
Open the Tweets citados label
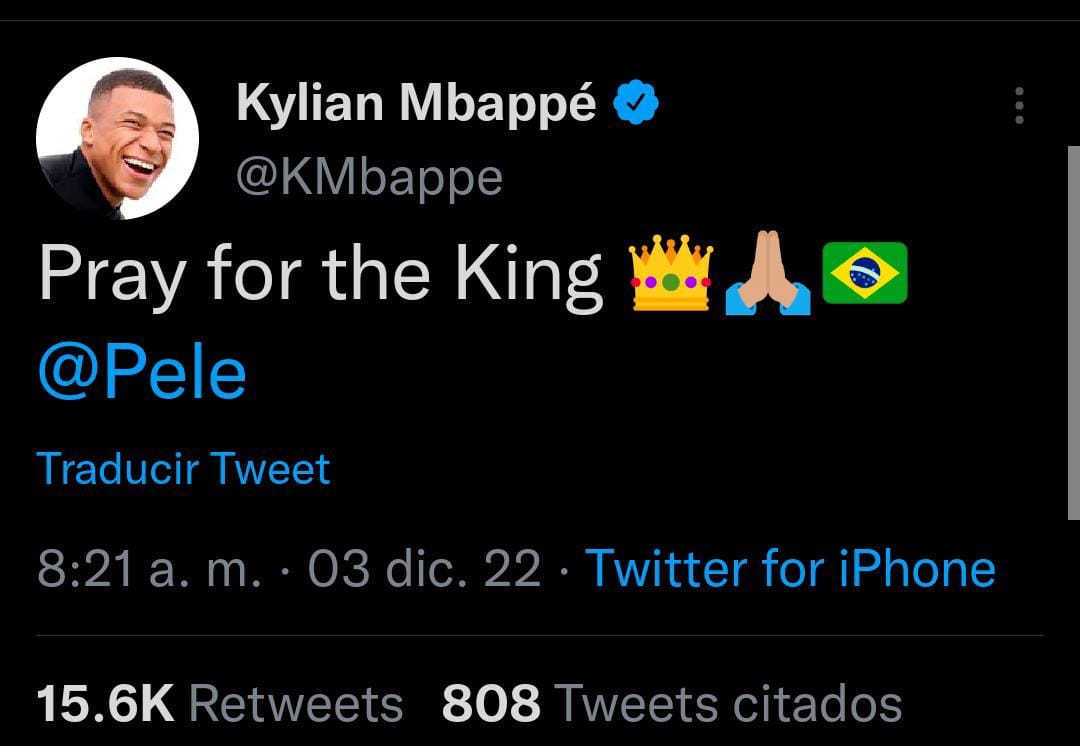tap(727, 703)
